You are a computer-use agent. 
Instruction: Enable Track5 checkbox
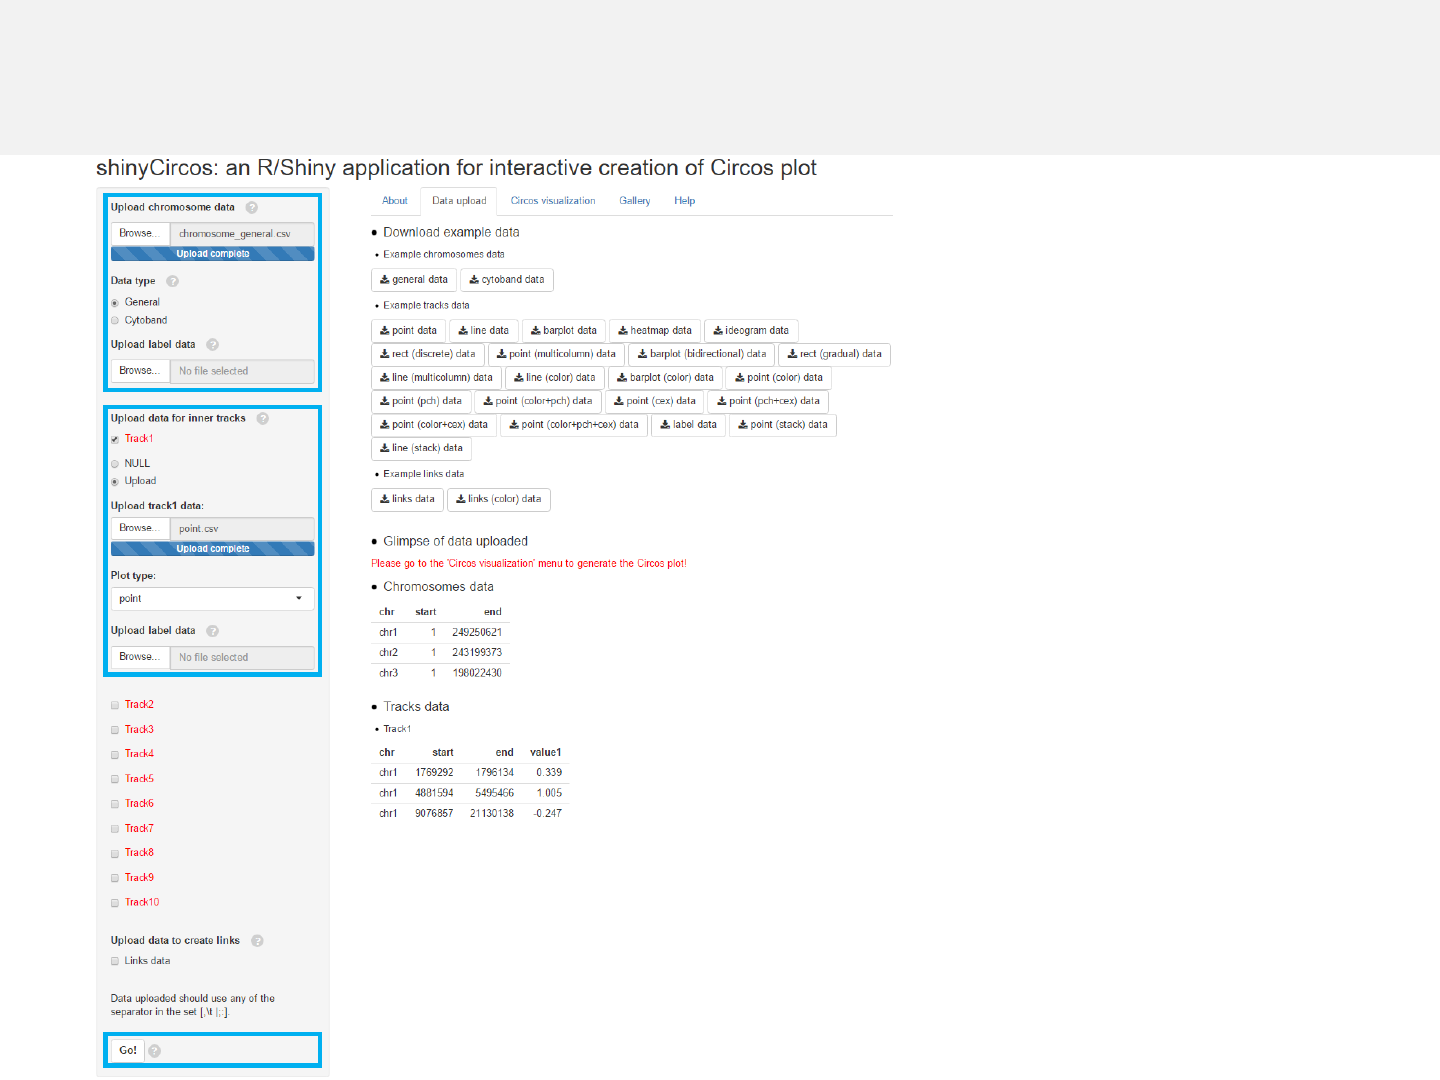[115, 780]
